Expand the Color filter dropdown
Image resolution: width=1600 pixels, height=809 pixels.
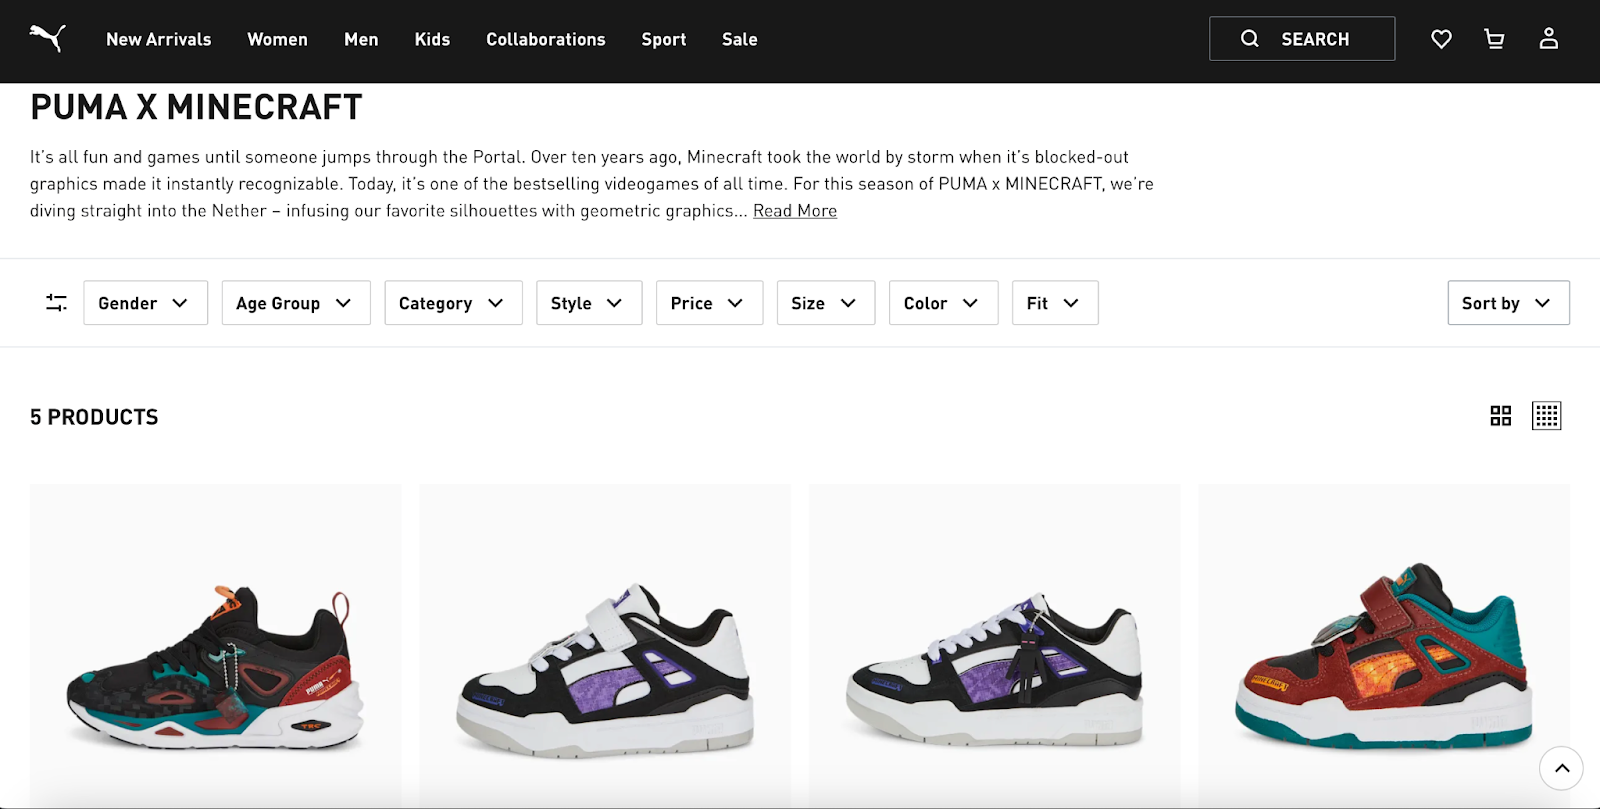coord(942,303)
